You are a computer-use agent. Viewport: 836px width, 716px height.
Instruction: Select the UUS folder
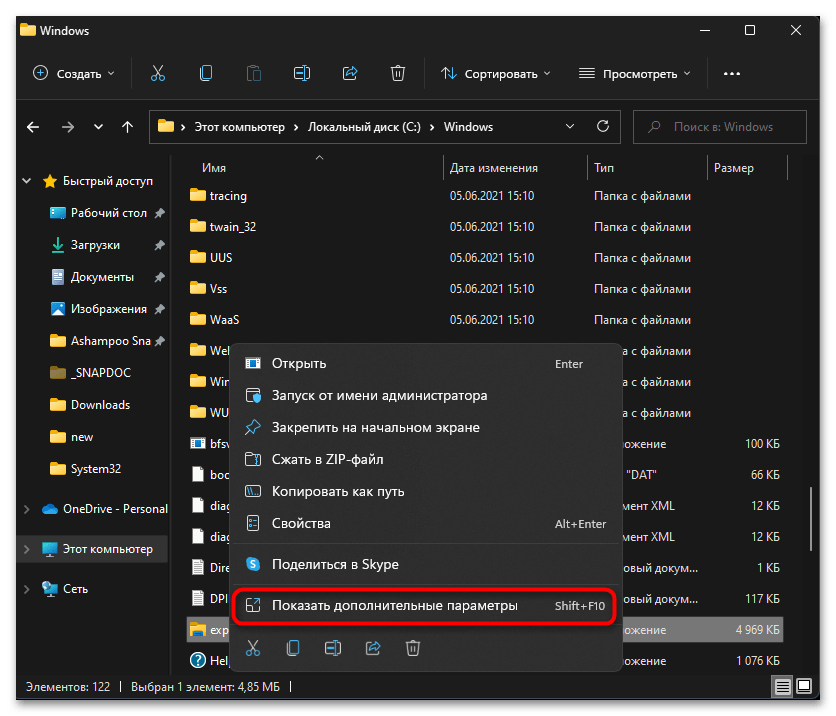(x=221, y=258)
